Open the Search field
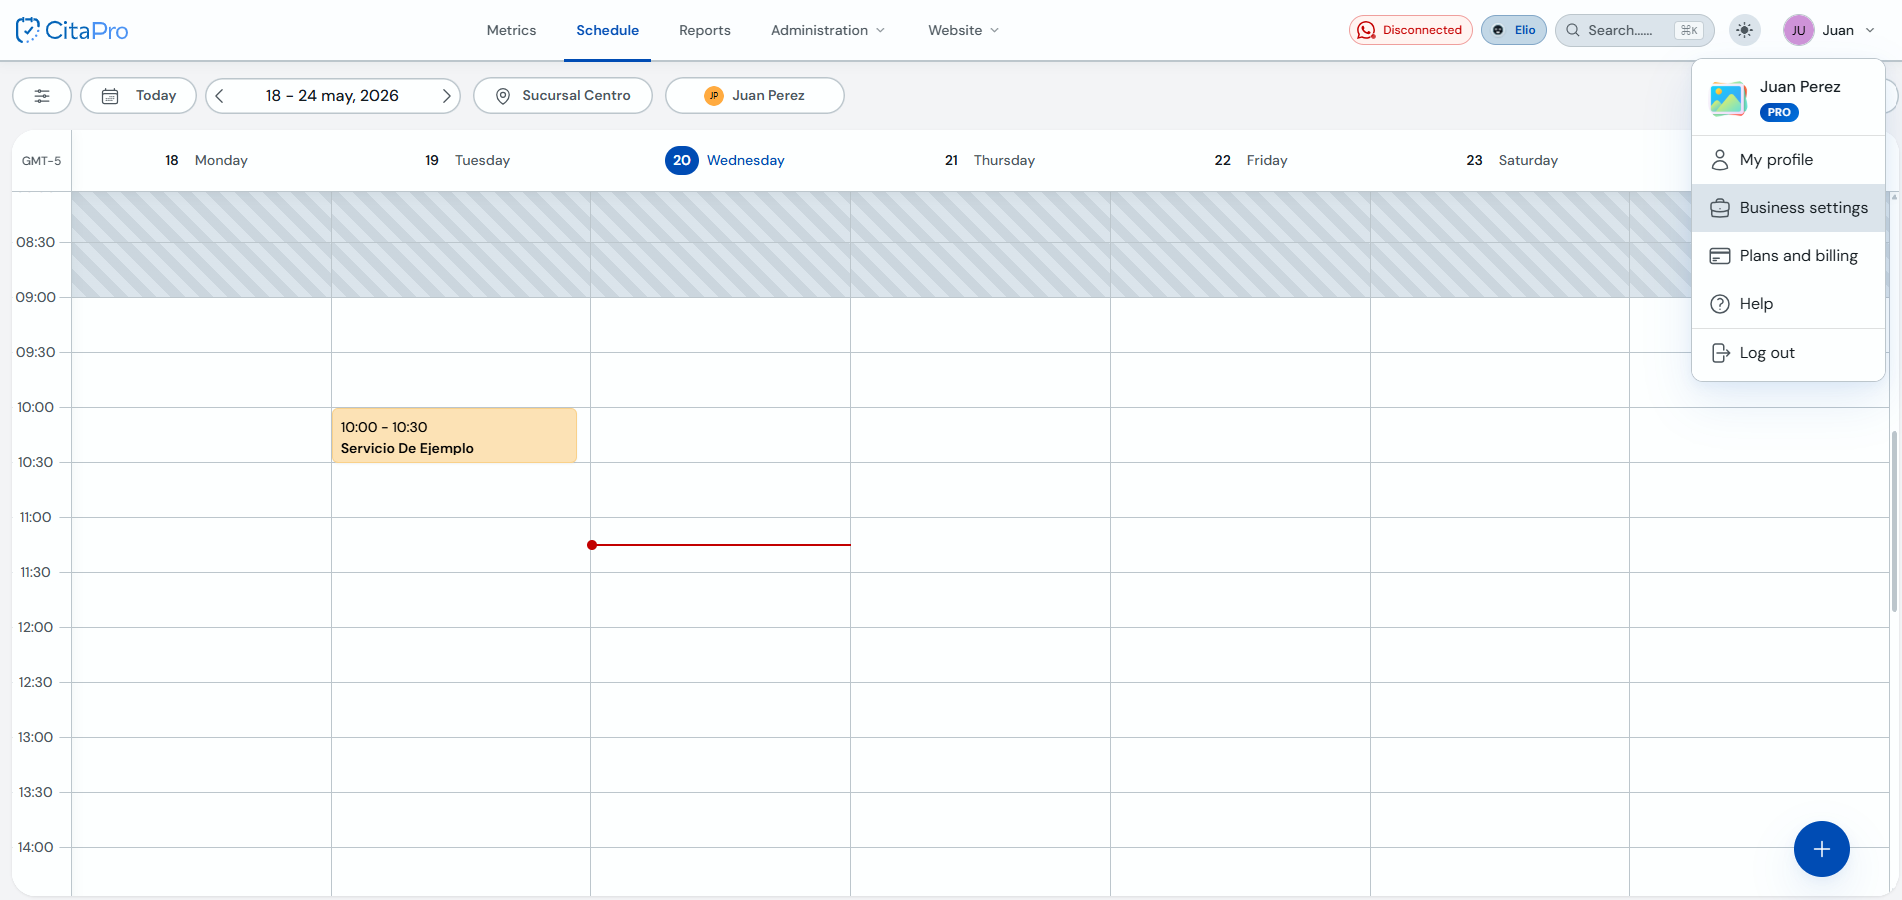This screenshot has width=1902, height=900. click(x=1634, y=30)
